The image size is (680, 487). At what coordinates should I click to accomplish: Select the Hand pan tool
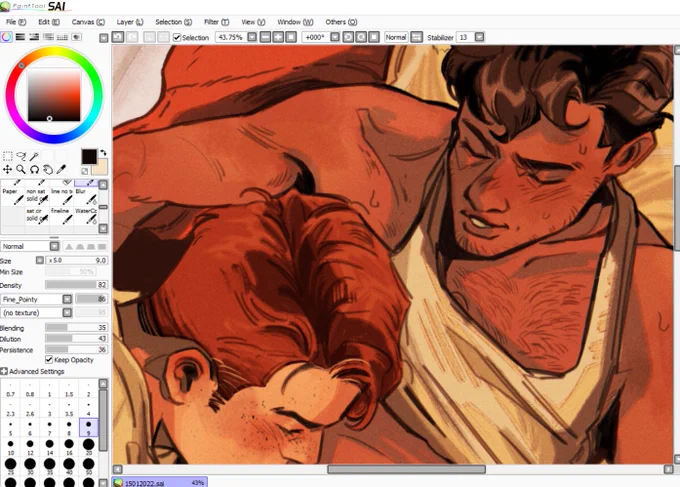coord(48,169)
